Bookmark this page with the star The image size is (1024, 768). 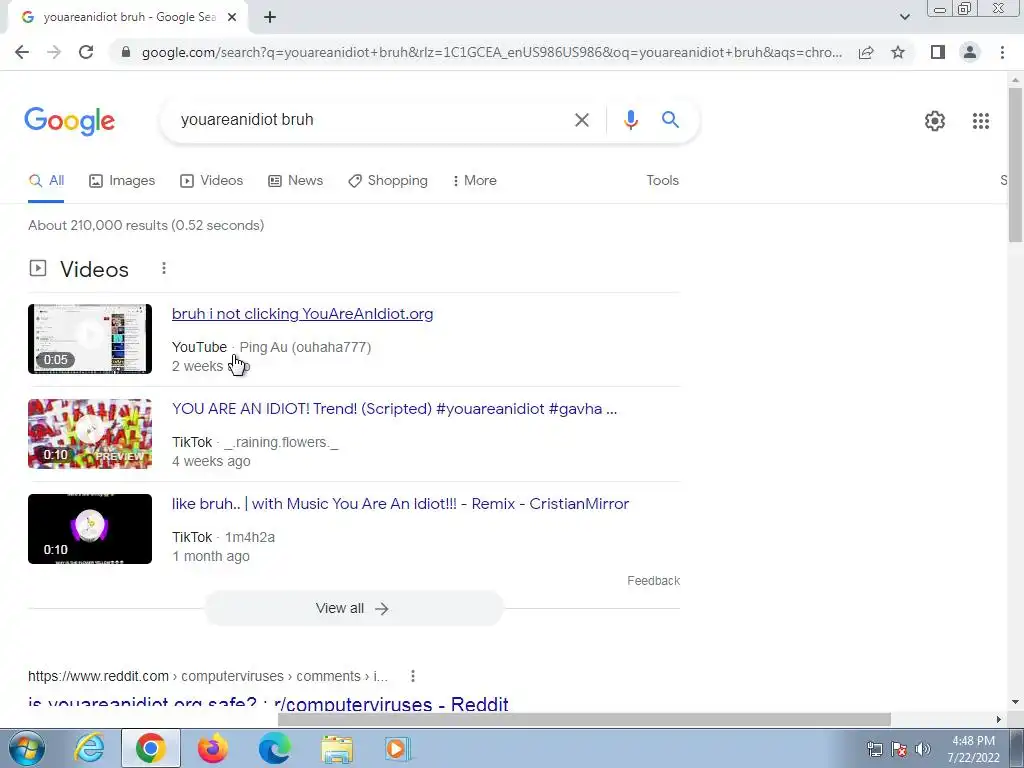pyautogui.click(x=898, y=52)
